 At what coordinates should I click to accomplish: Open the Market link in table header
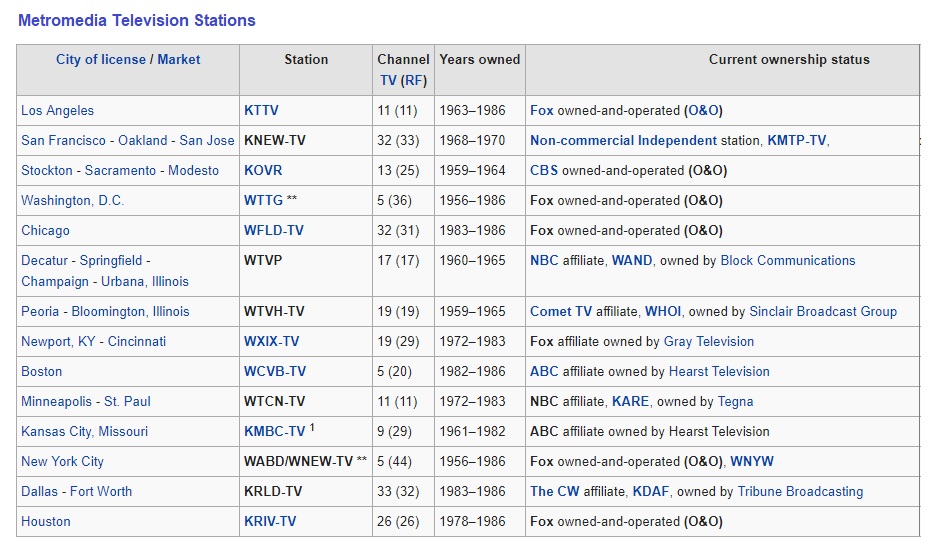point(179,60)
